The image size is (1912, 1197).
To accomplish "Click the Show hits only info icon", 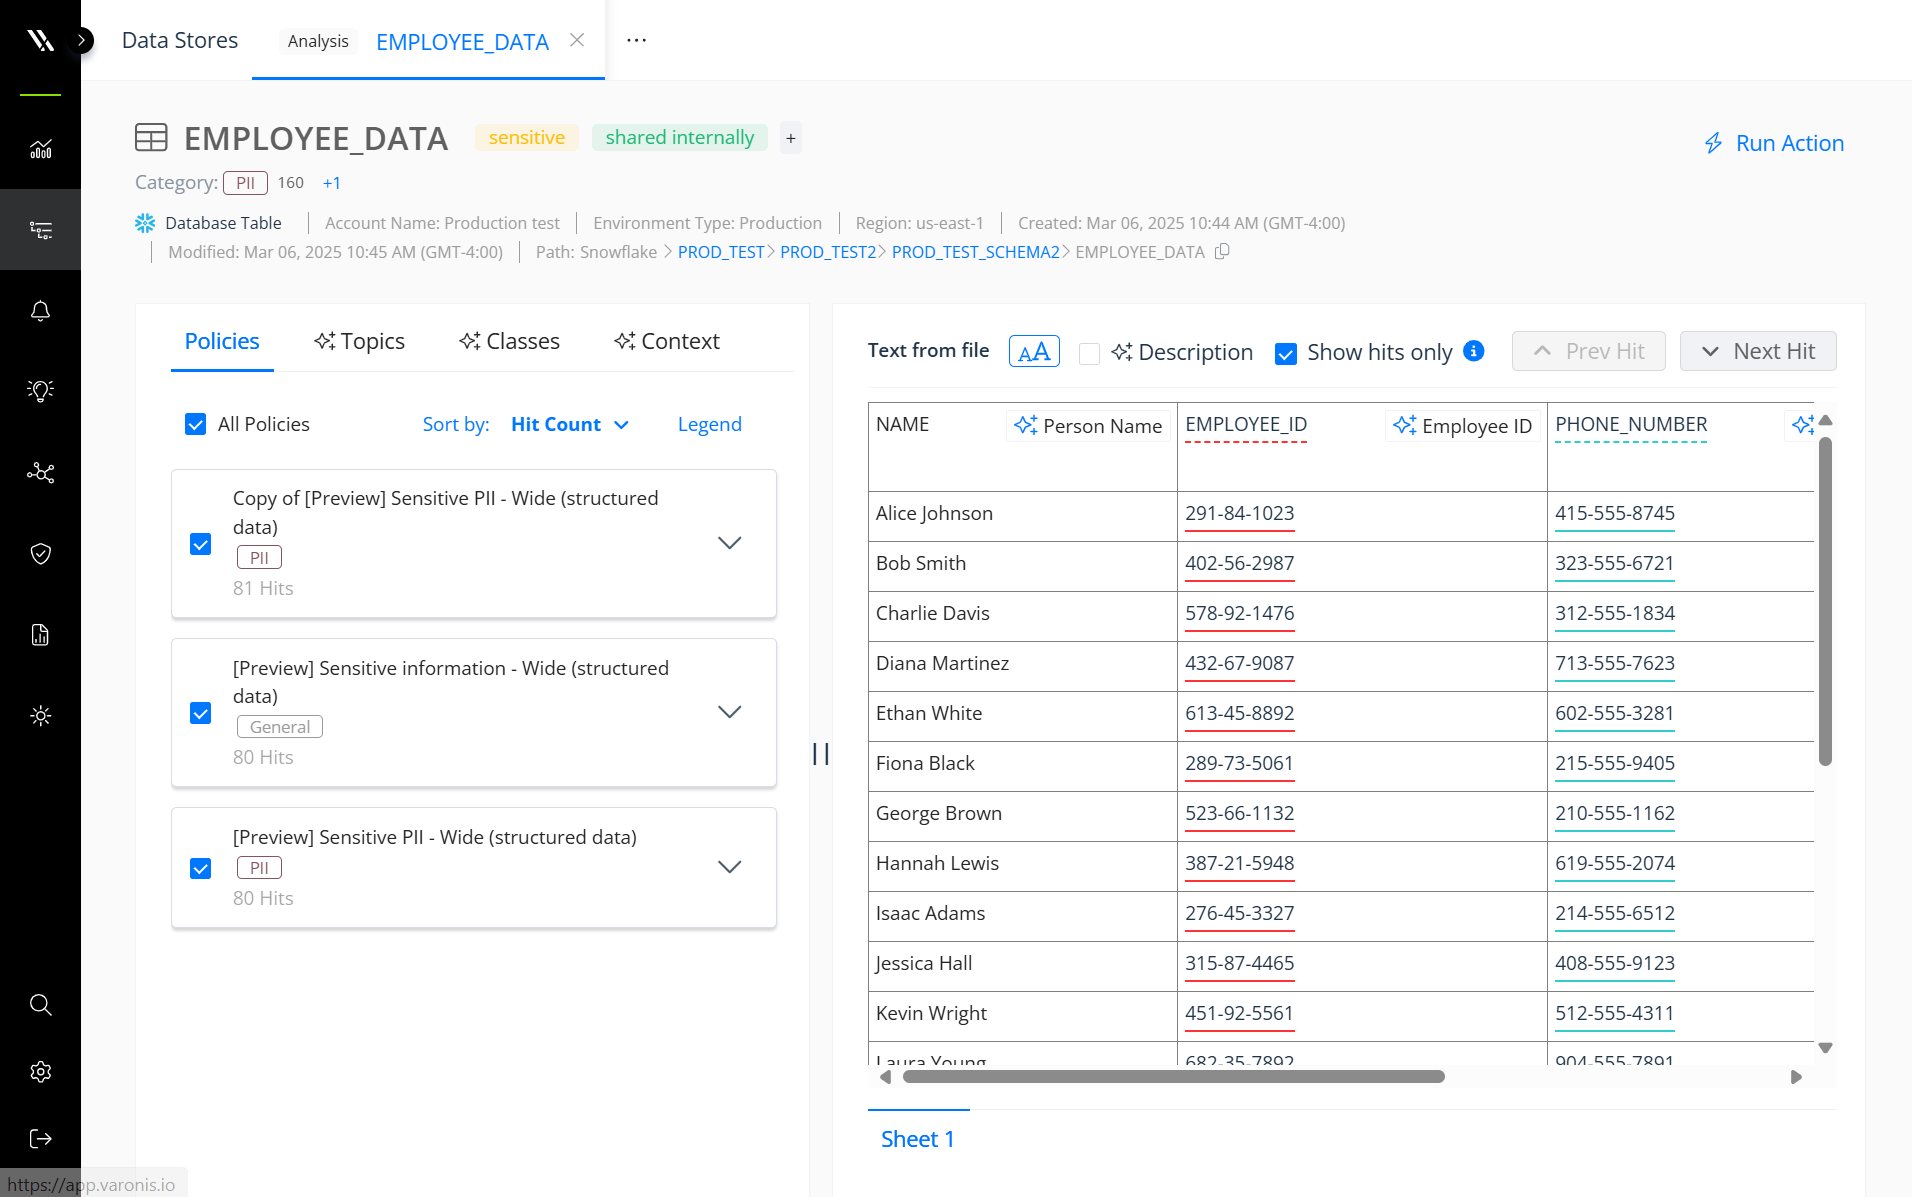I will (1473, 351).
